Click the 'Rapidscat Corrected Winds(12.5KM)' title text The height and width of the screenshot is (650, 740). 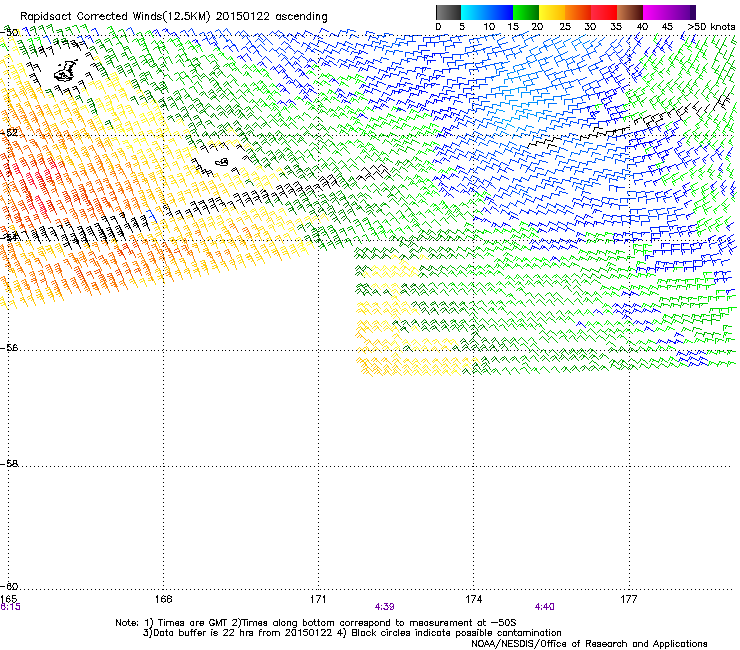point(115,17)
